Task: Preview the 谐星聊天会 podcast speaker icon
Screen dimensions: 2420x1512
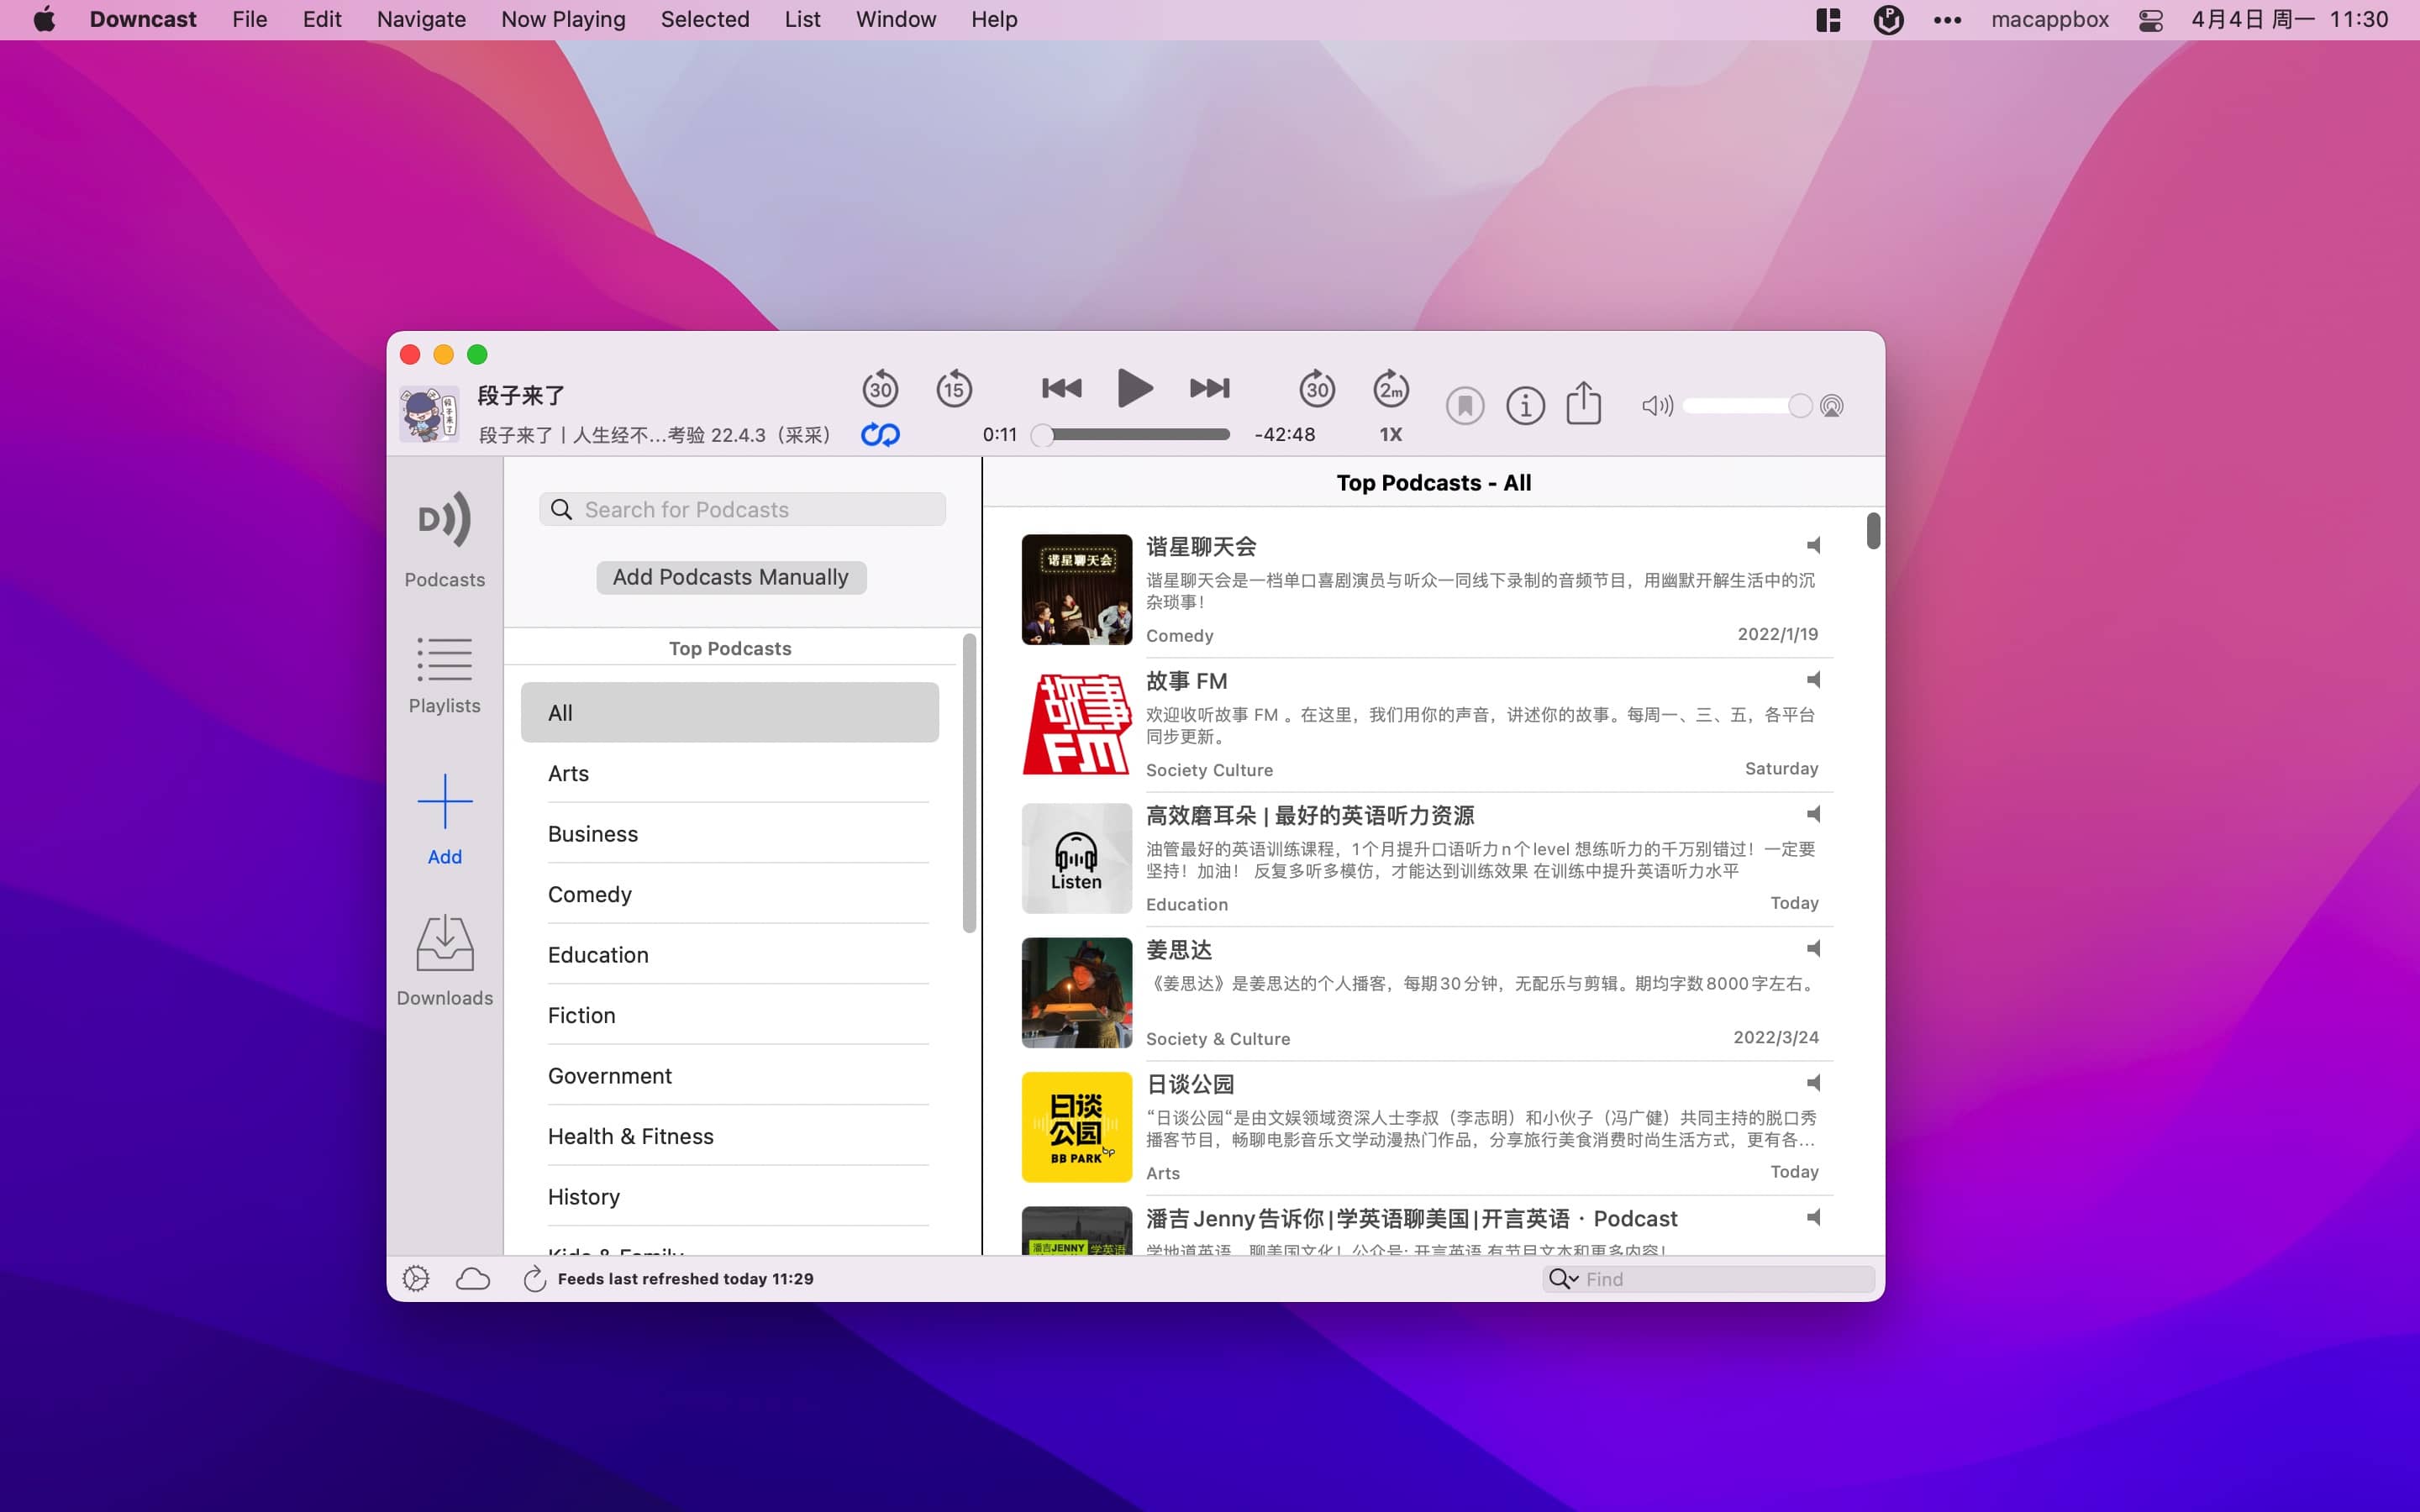Action: coord(1813,545)
